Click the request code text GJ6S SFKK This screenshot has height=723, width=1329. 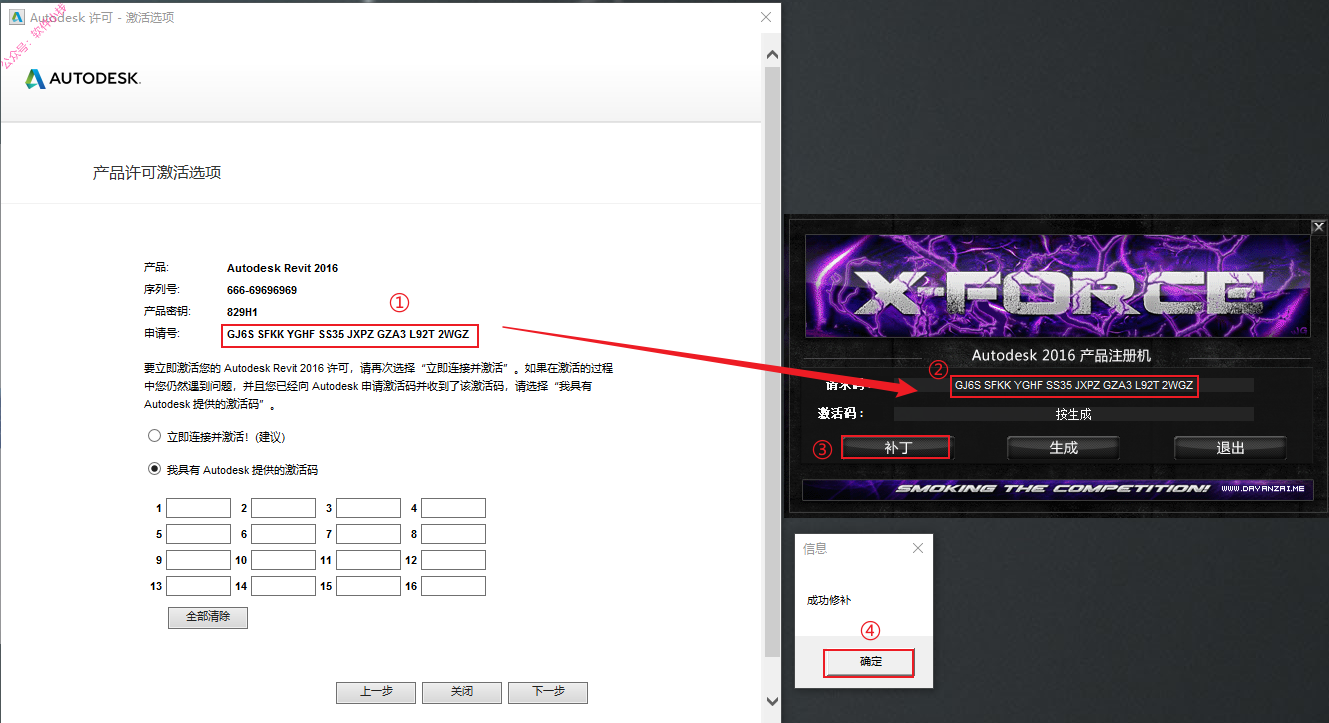348,333
